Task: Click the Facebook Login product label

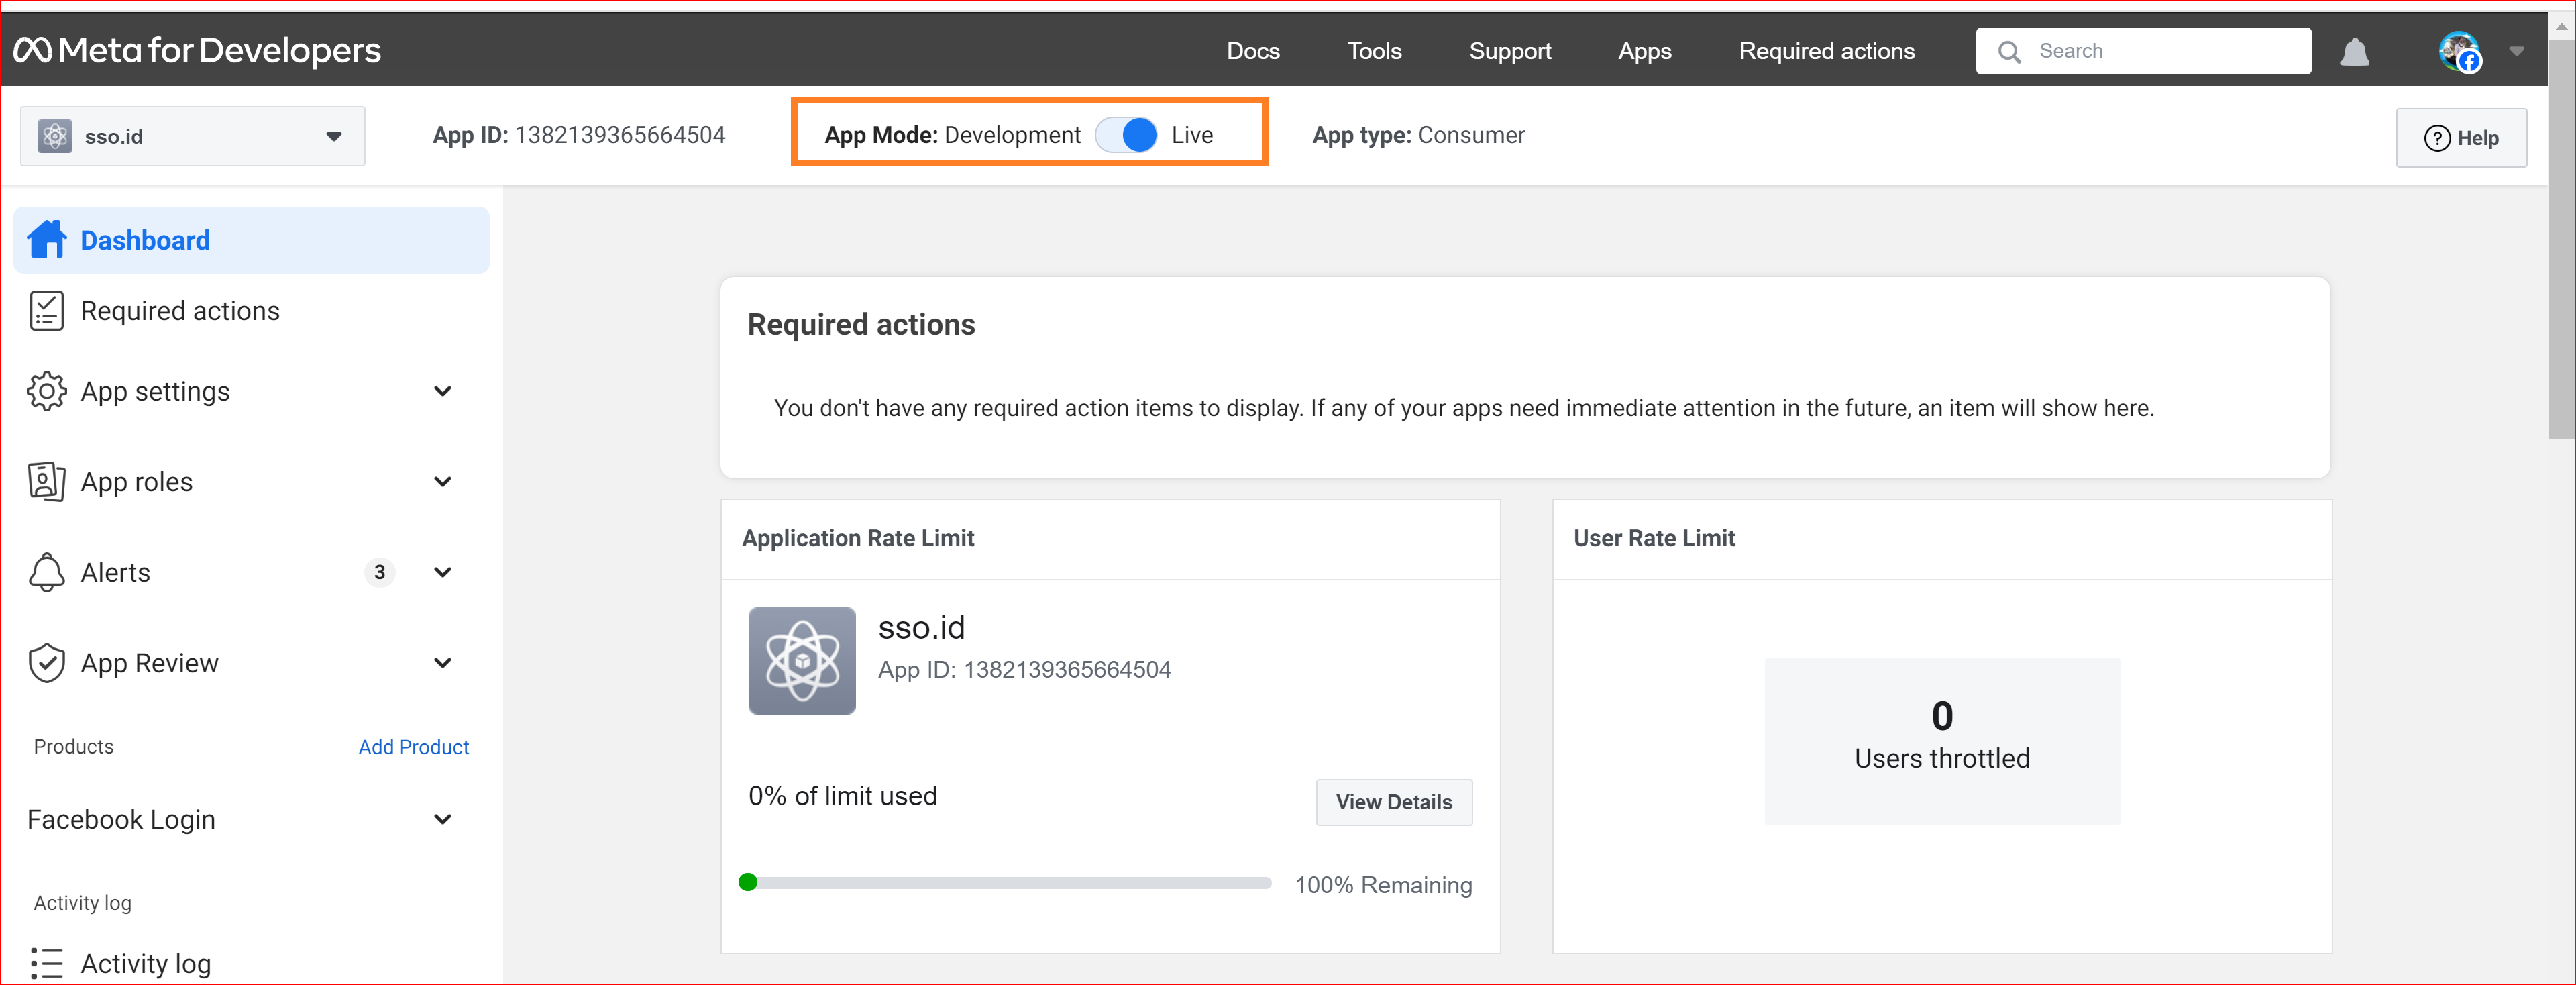Action: pos(121,819)
